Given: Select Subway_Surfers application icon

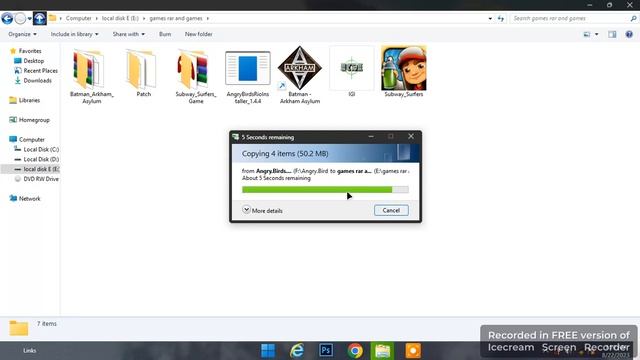Looking at the screenshot, I should pos(404,71).
